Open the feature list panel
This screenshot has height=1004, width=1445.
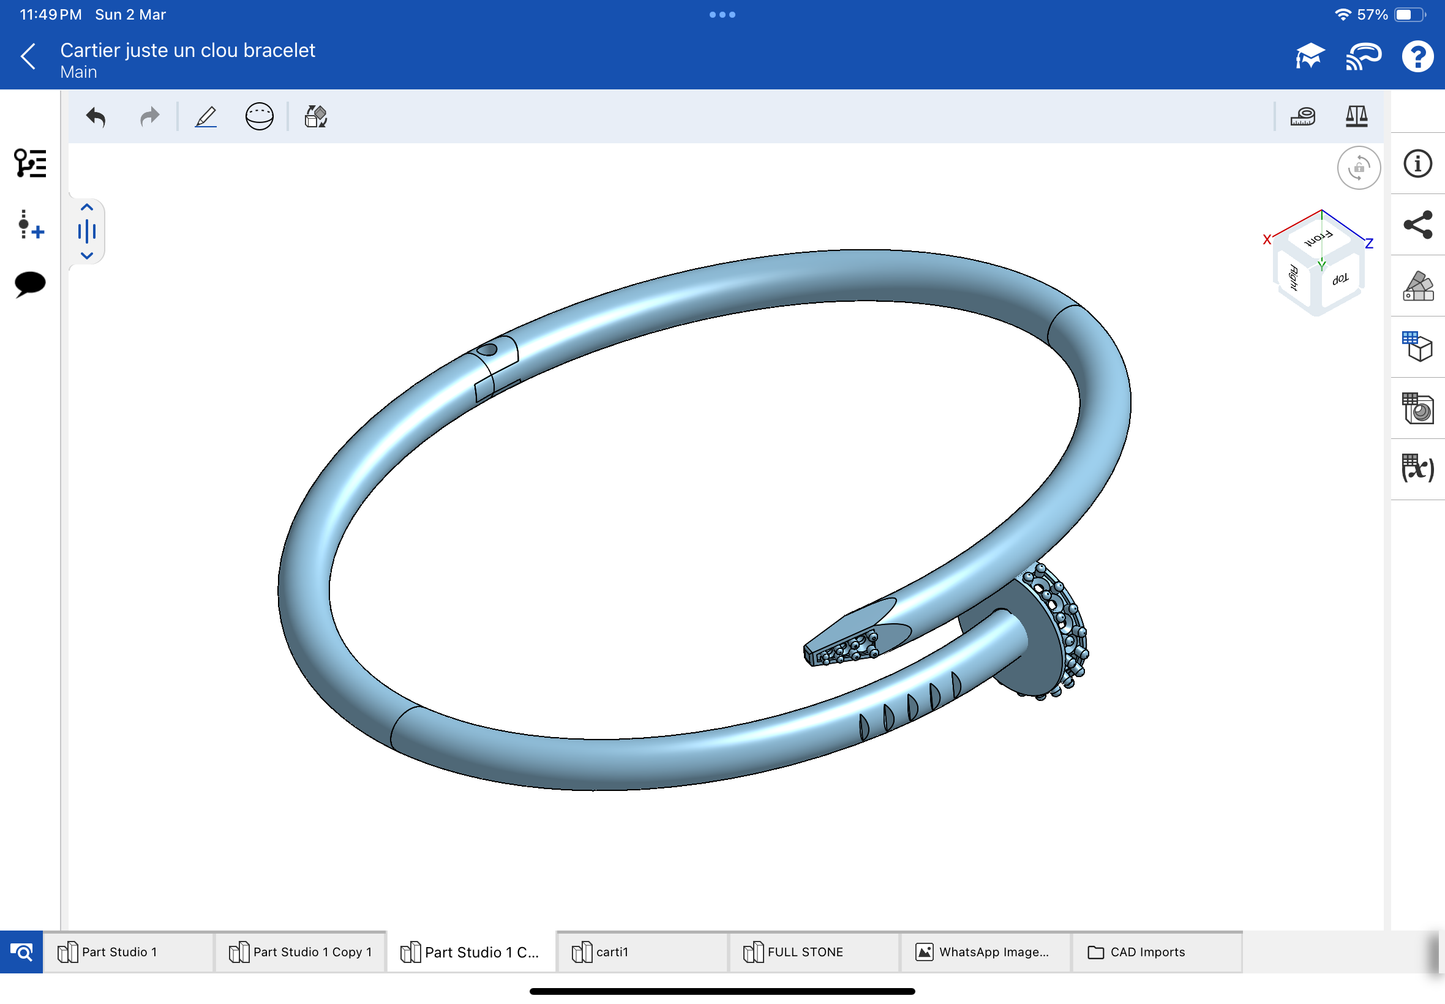point(30,163)
